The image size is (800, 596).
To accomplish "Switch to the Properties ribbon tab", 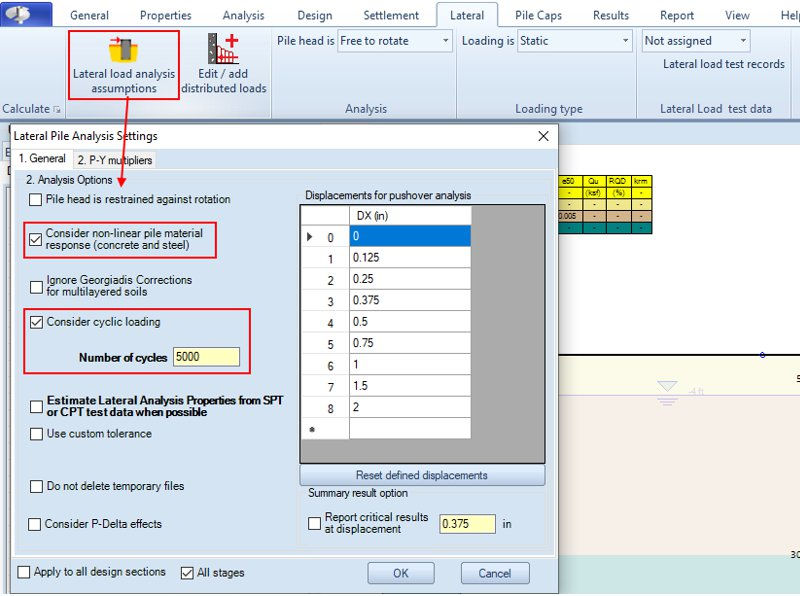I will (165, 15).
